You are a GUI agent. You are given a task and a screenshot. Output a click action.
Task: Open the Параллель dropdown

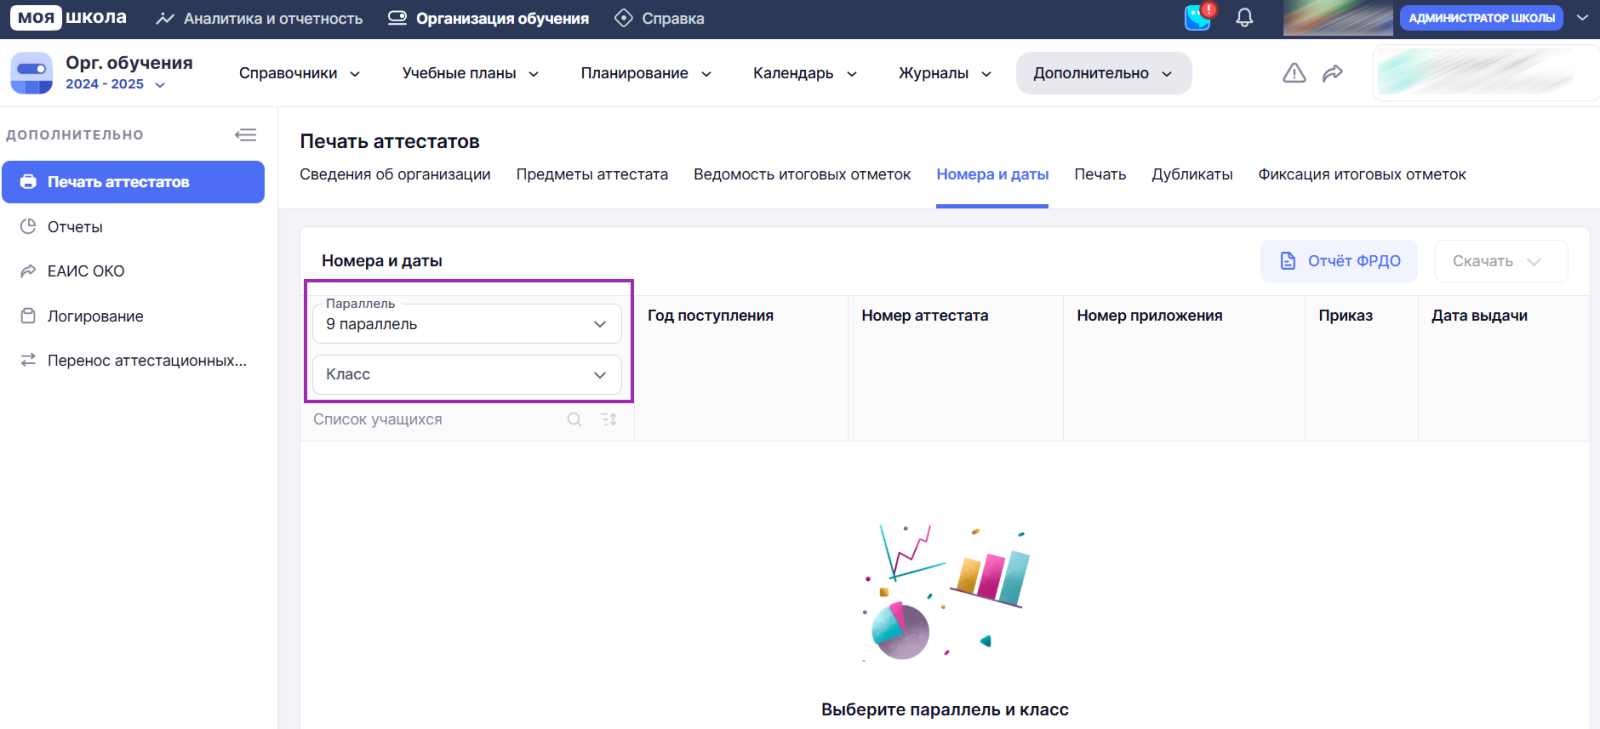click(x=467, y=324)
